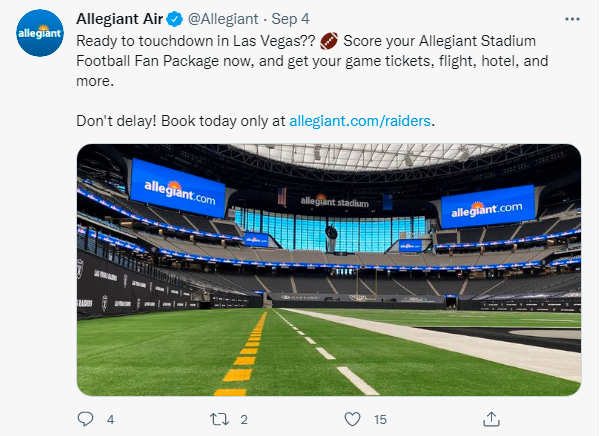Click the Allegiant Air display name
The width and height of the screenshot is (611, 436).
(x=125, y=19)
